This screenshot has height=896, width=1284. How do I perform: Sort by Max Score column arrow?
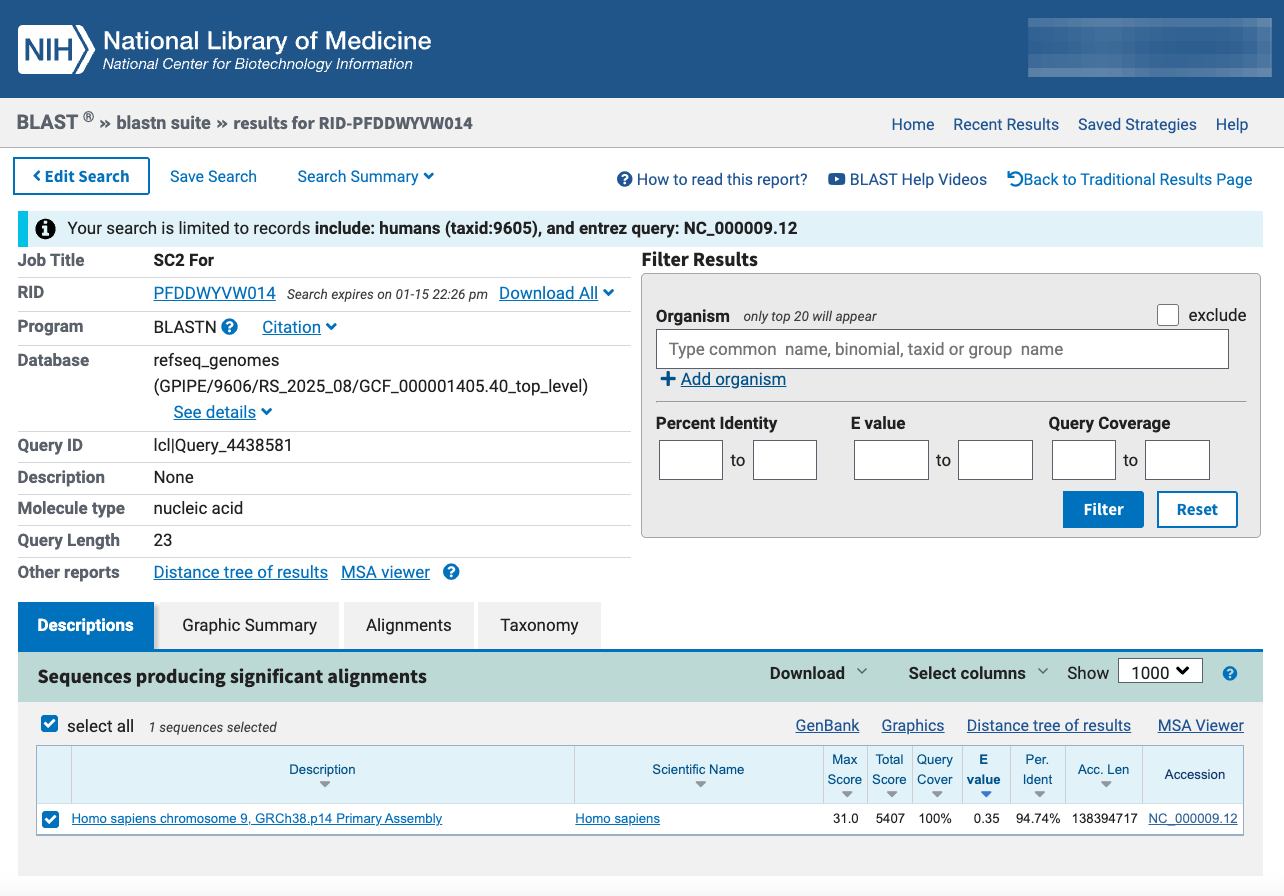click(x=847, y=795)
